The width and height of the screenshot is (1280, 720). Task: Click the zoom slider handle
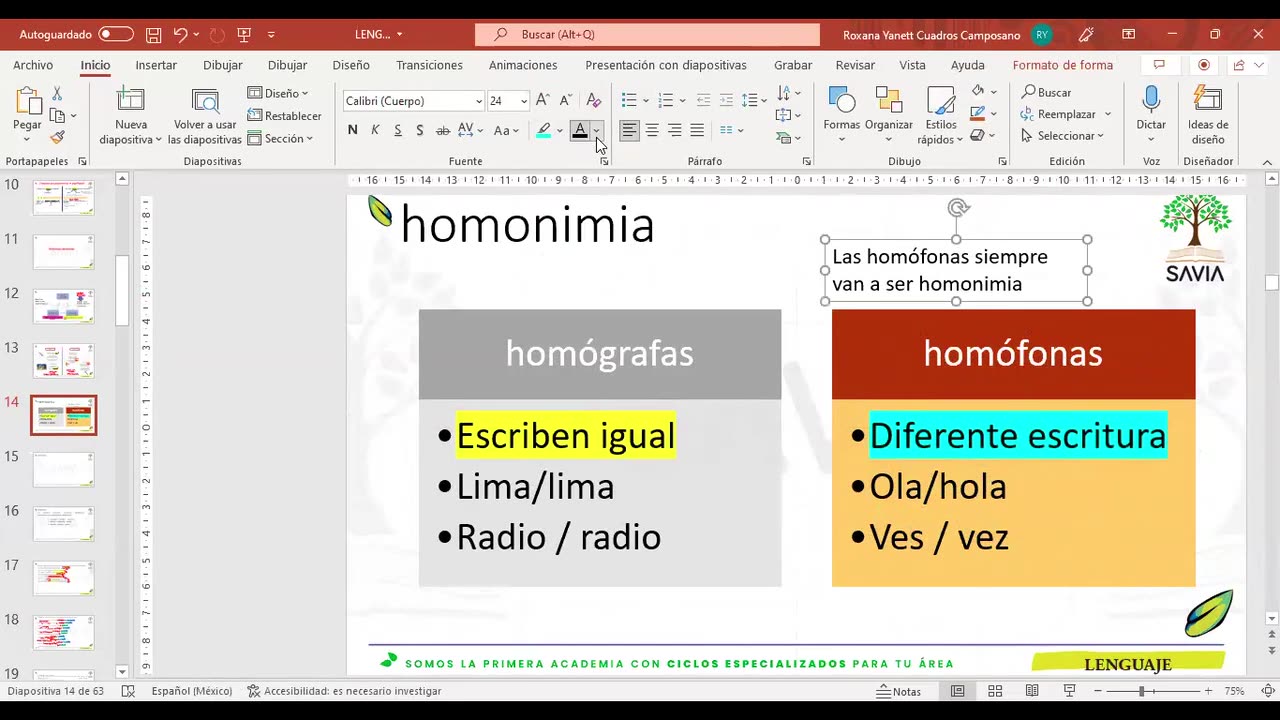tap(1141, 691)
